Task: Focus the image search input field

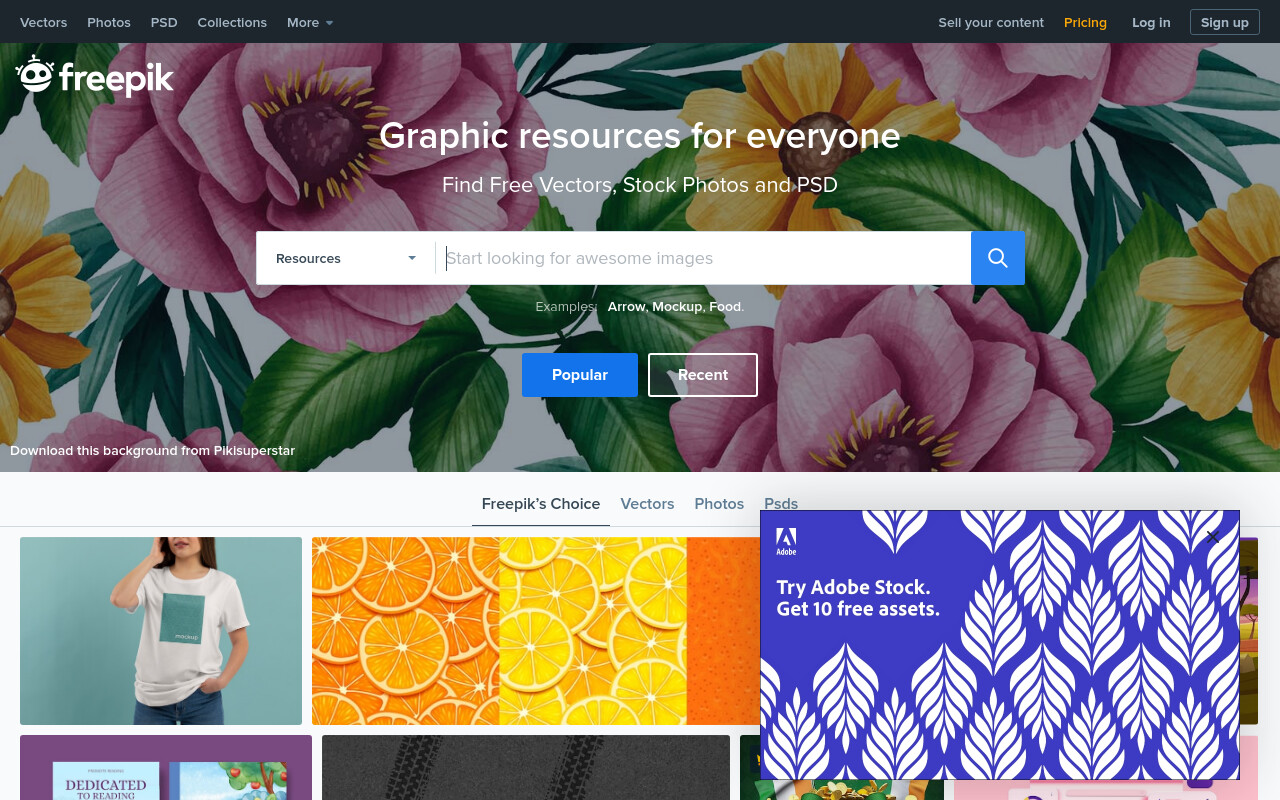Action: click(x=703, y=258)
